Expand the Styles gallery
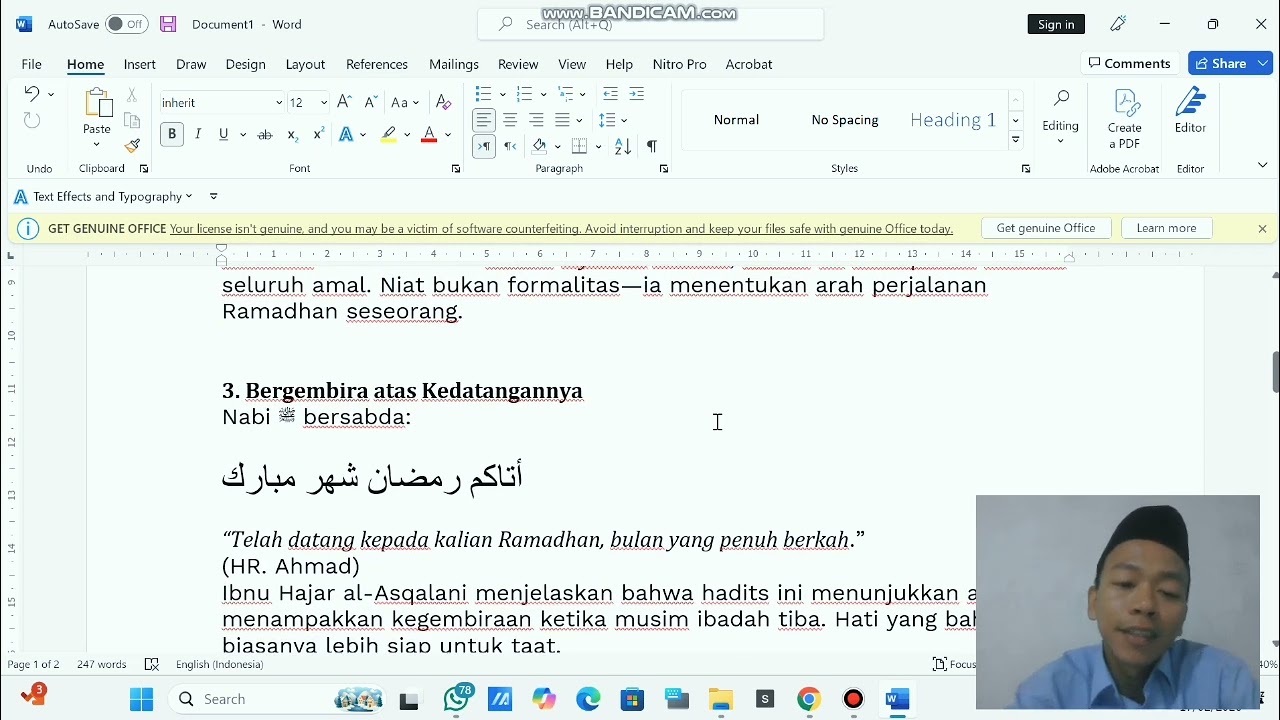The width and height of the screenshot is (1280, 720). click(x=1015, y=140)
